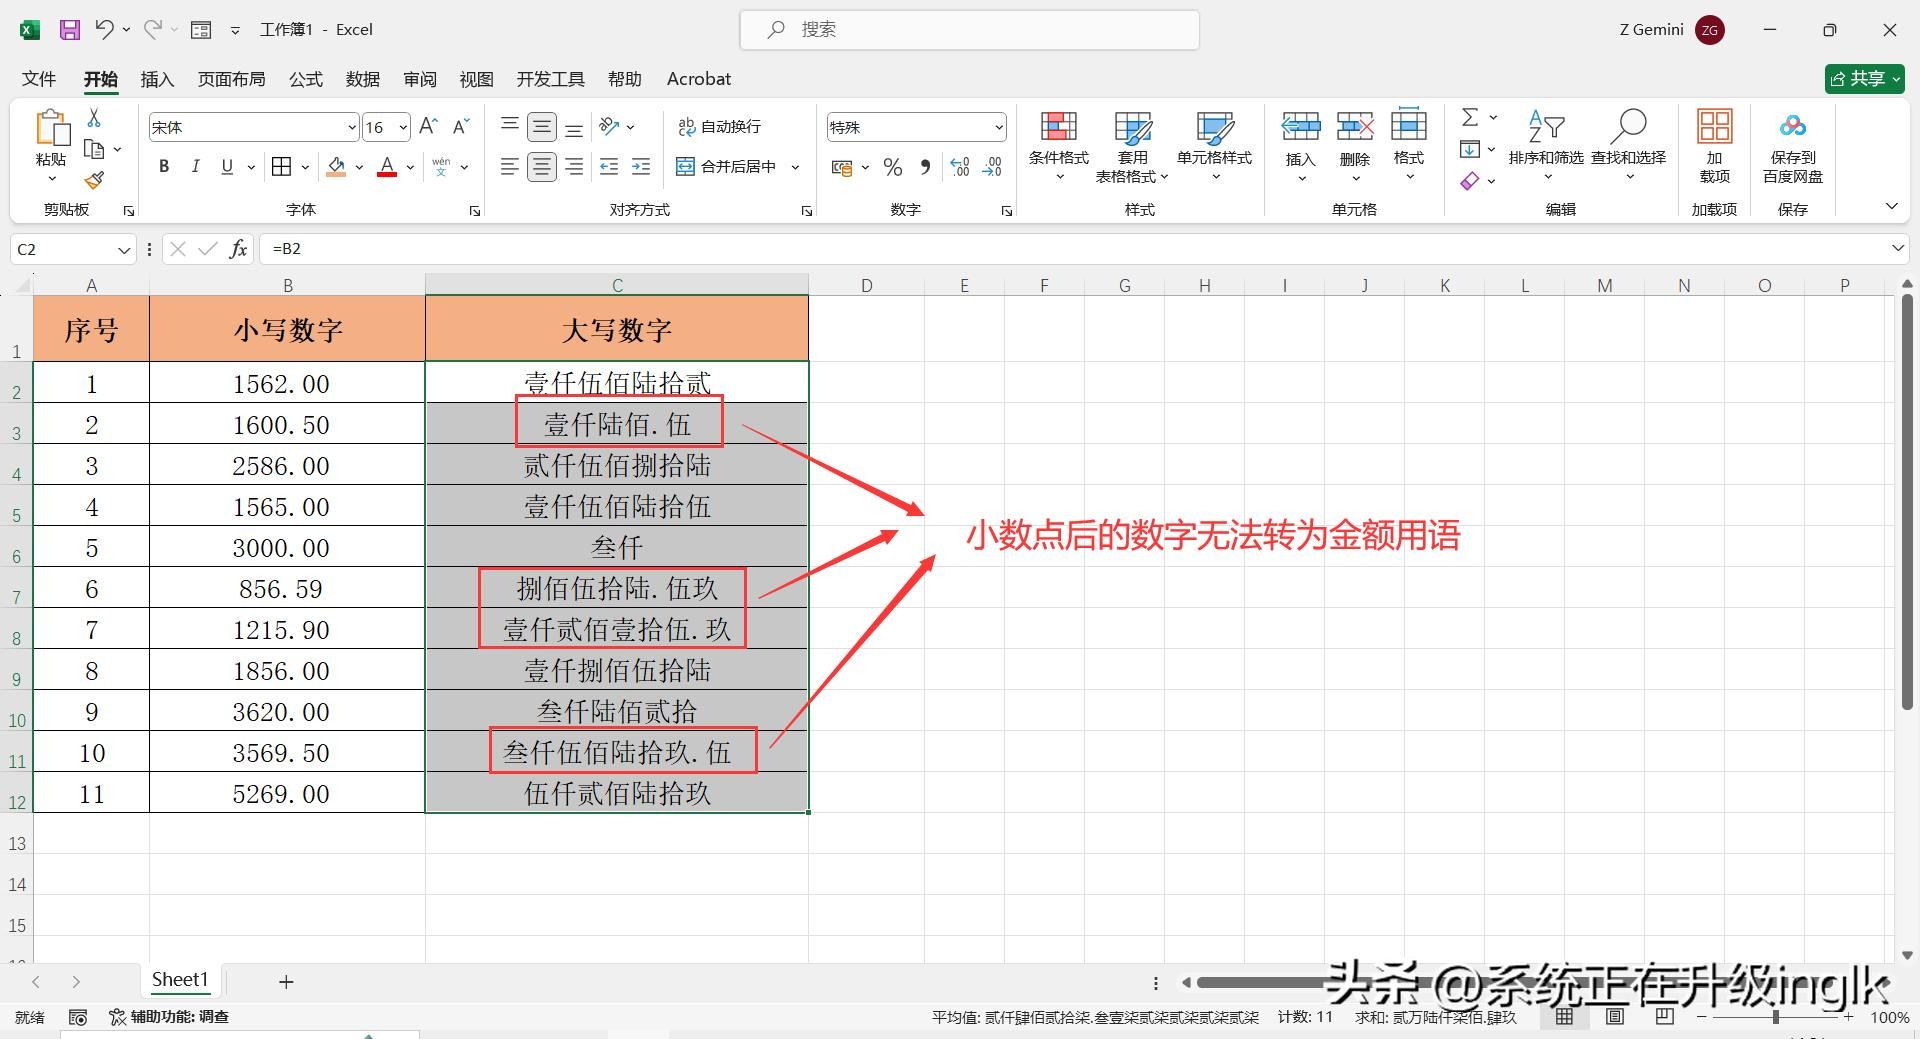Expand the font size dropdown
Image resolution: width=1920 pixels, height=1039 pixels.
click(x=403, y=128)
